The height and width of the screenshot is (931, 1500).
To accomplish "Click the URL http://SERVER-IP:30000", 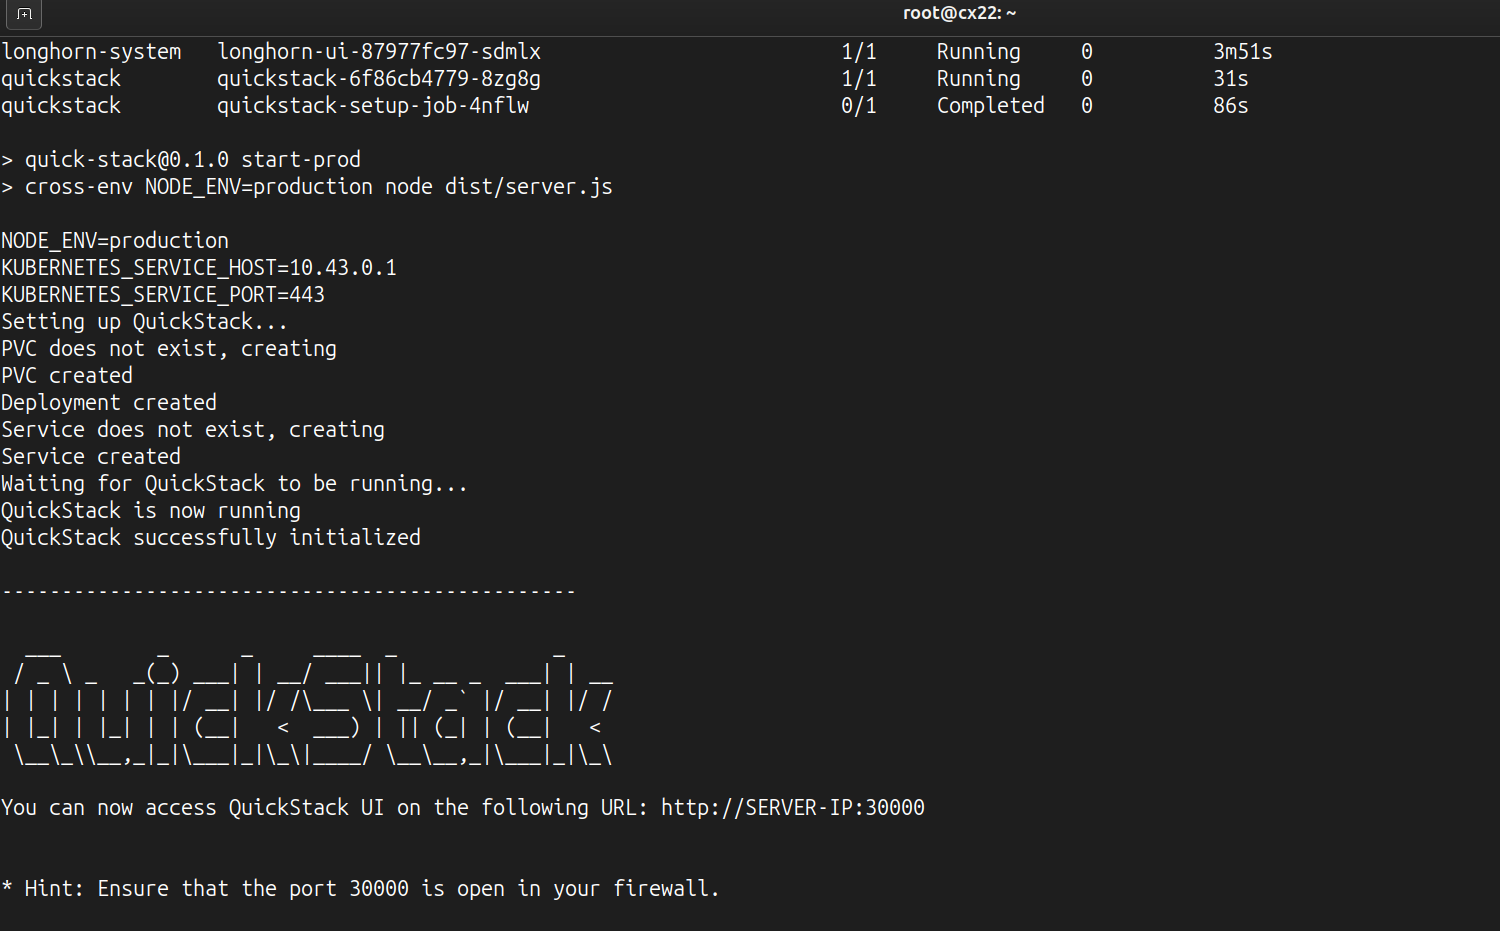I will (793, 808).
